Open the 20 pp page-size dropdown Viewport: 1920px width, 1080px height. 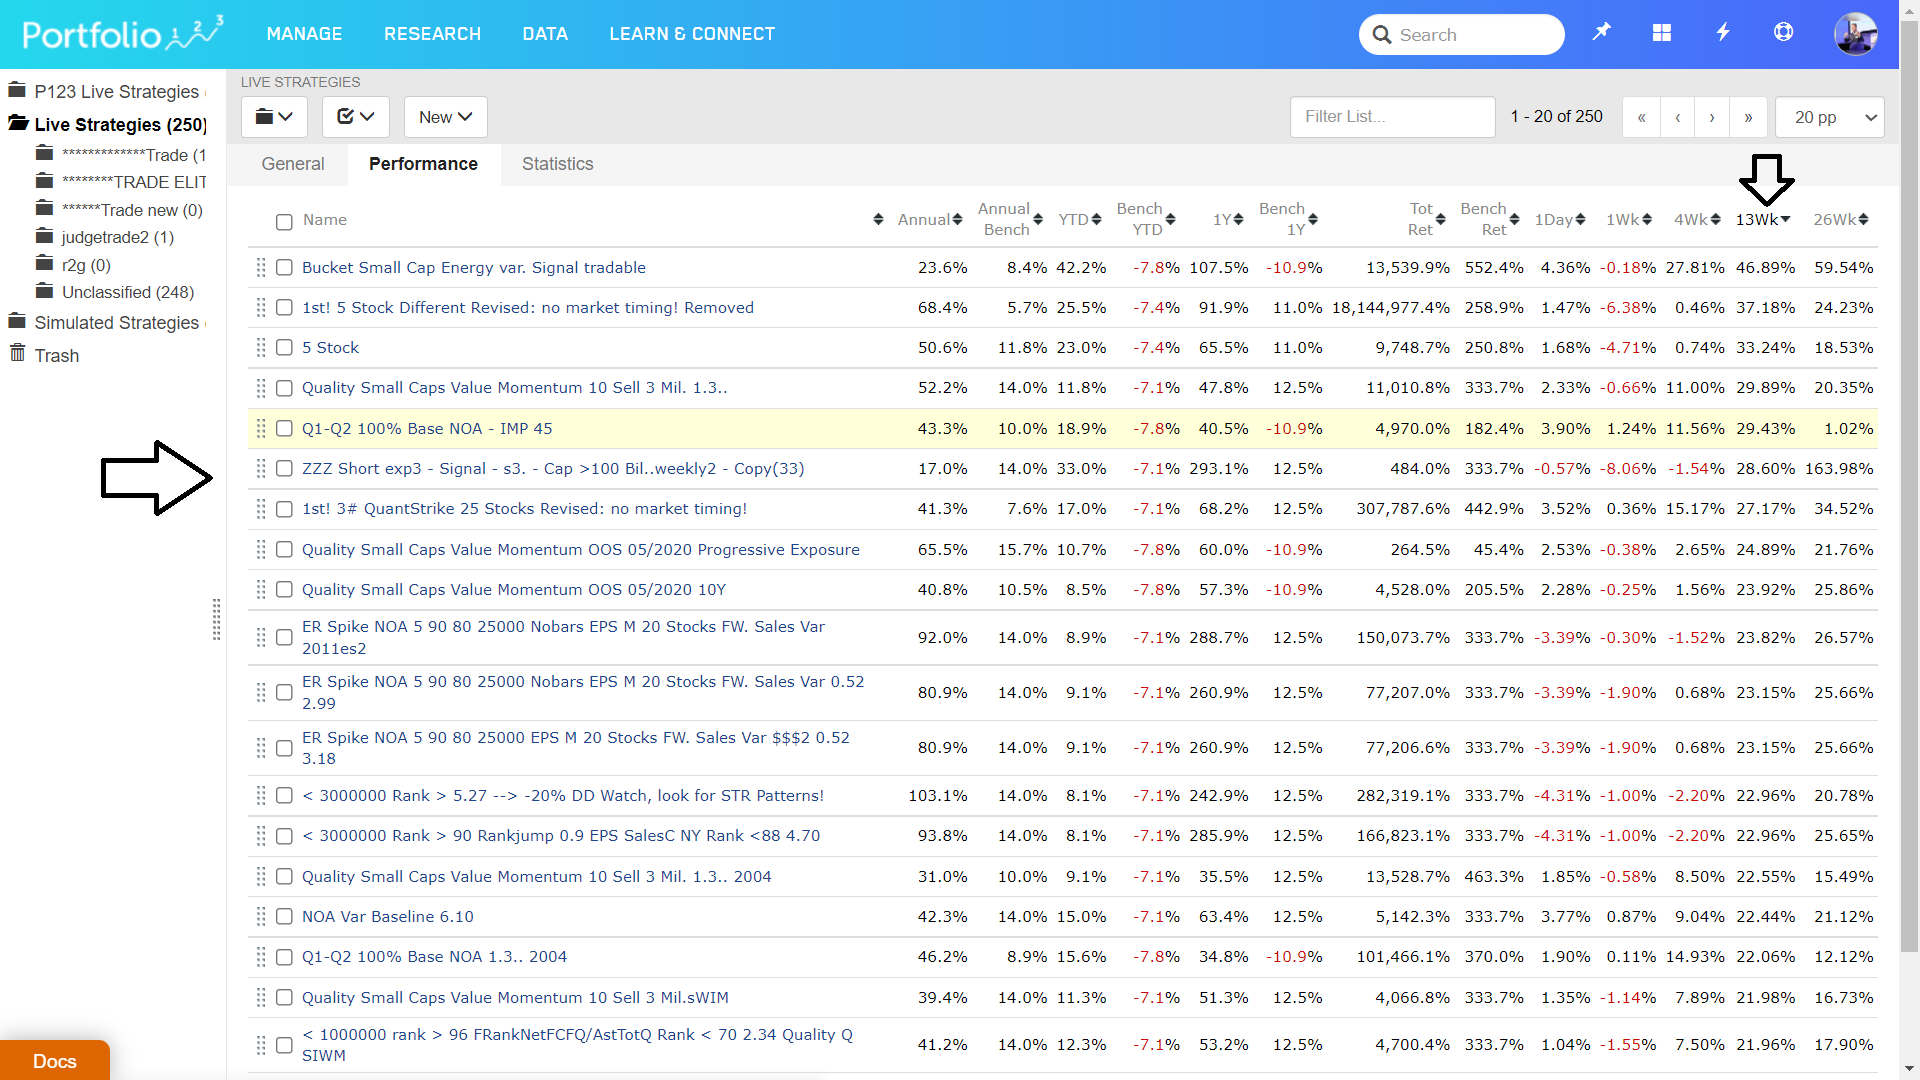(x=1829, y=117)
